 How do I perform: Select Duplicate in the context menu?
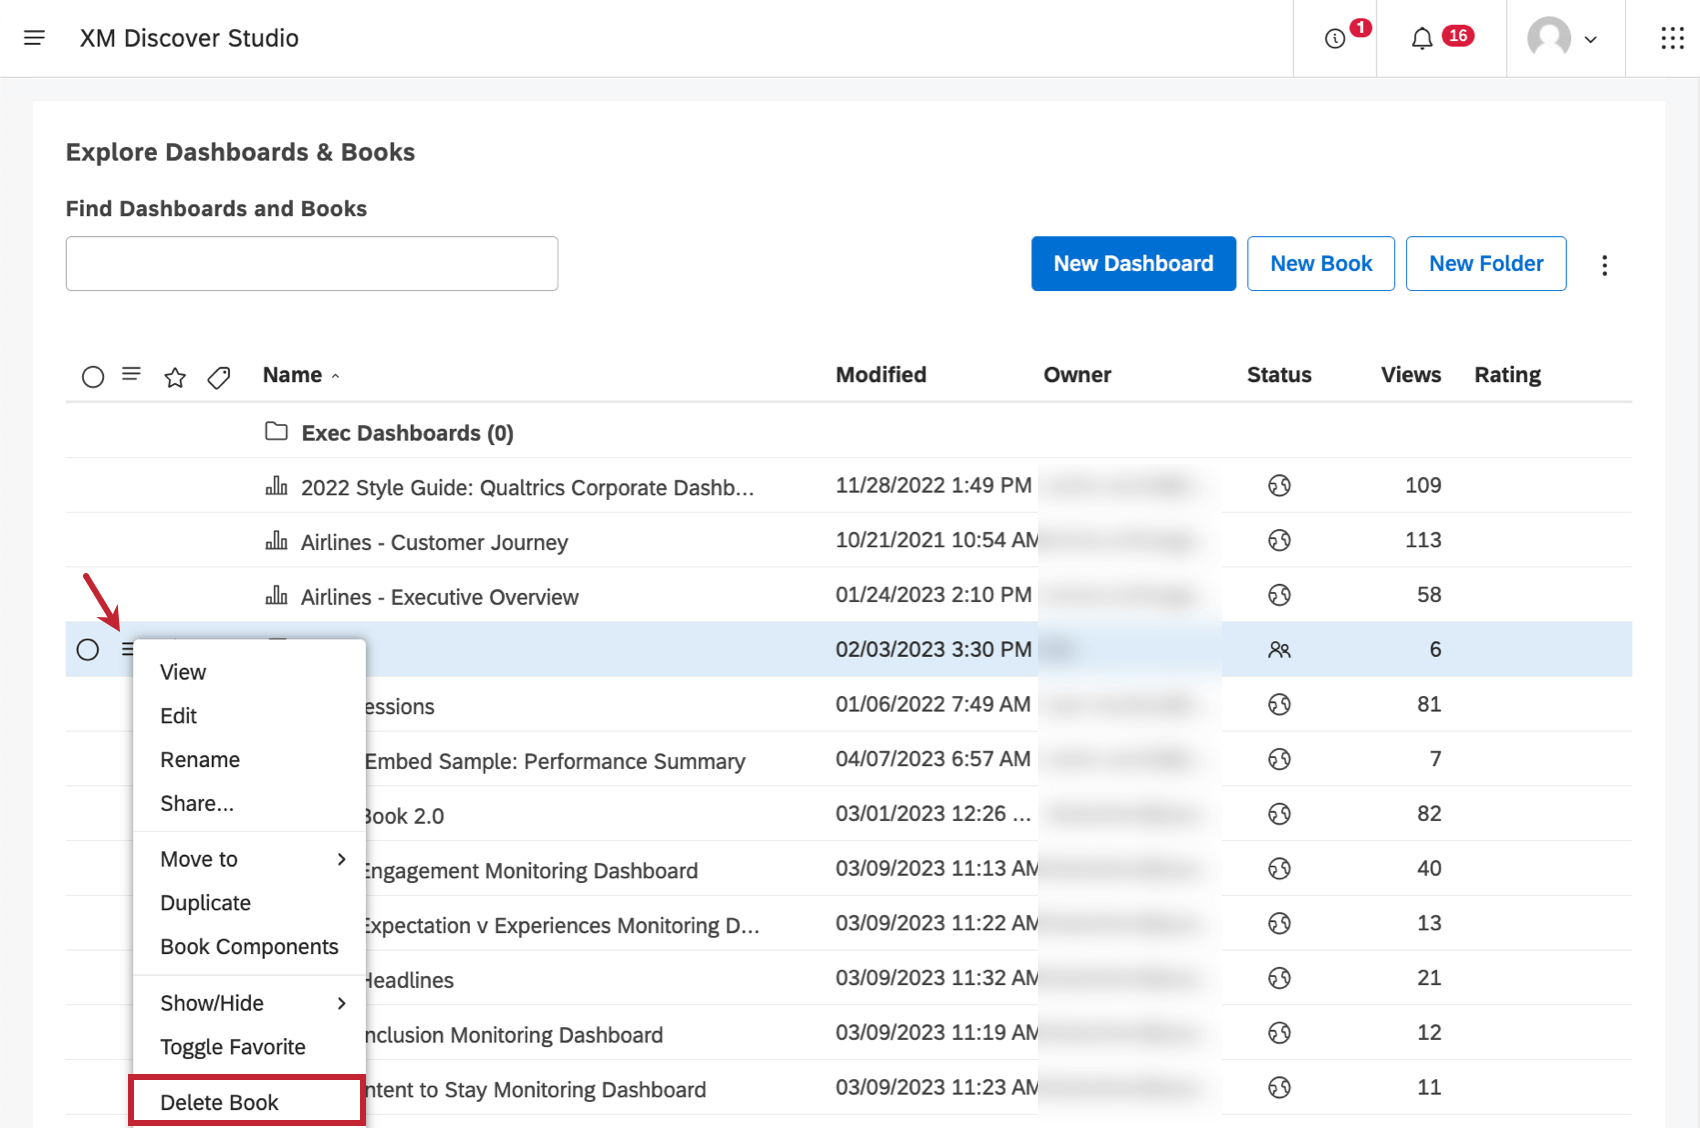click(206, 903)
